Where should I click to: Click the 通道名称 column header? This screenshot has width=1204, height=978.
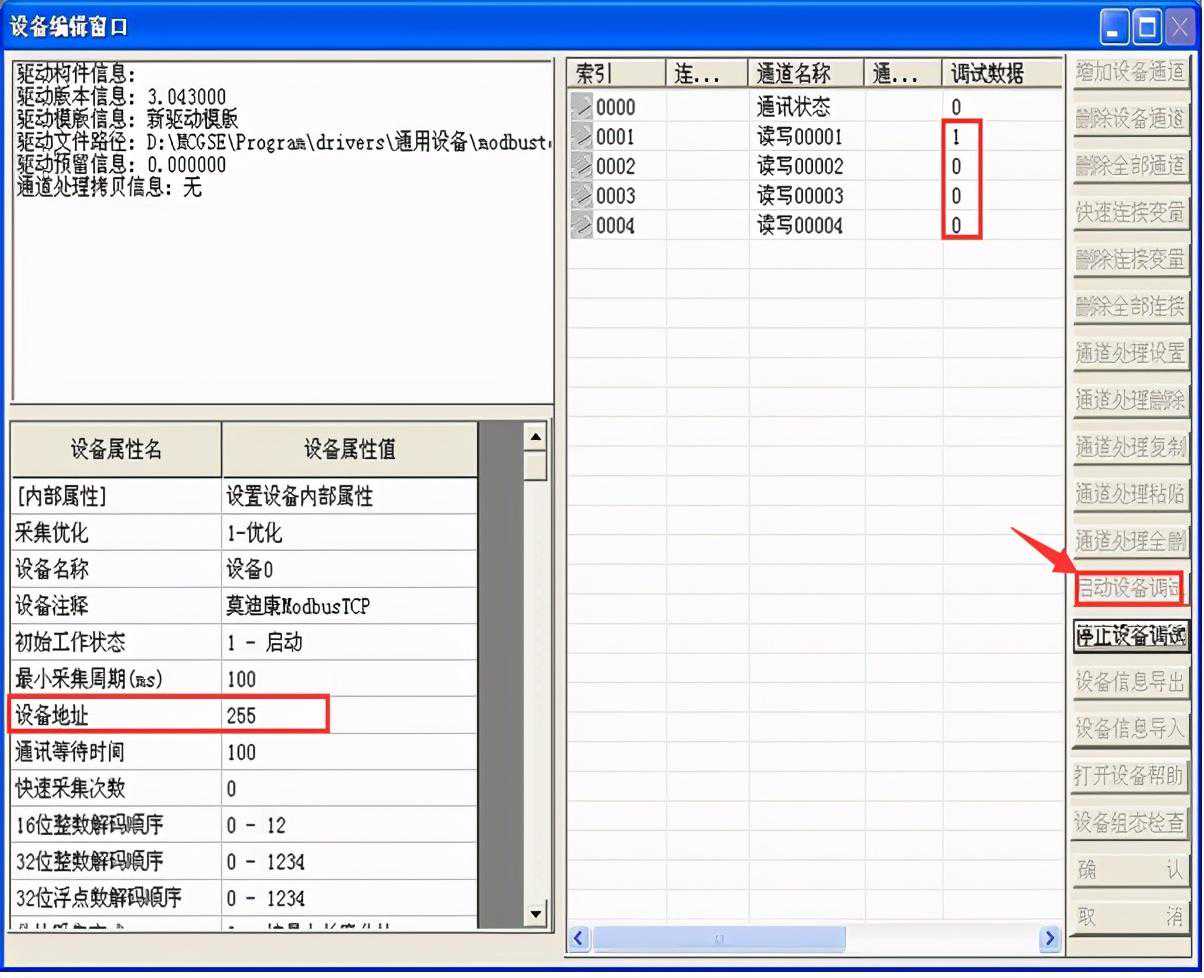805,74
